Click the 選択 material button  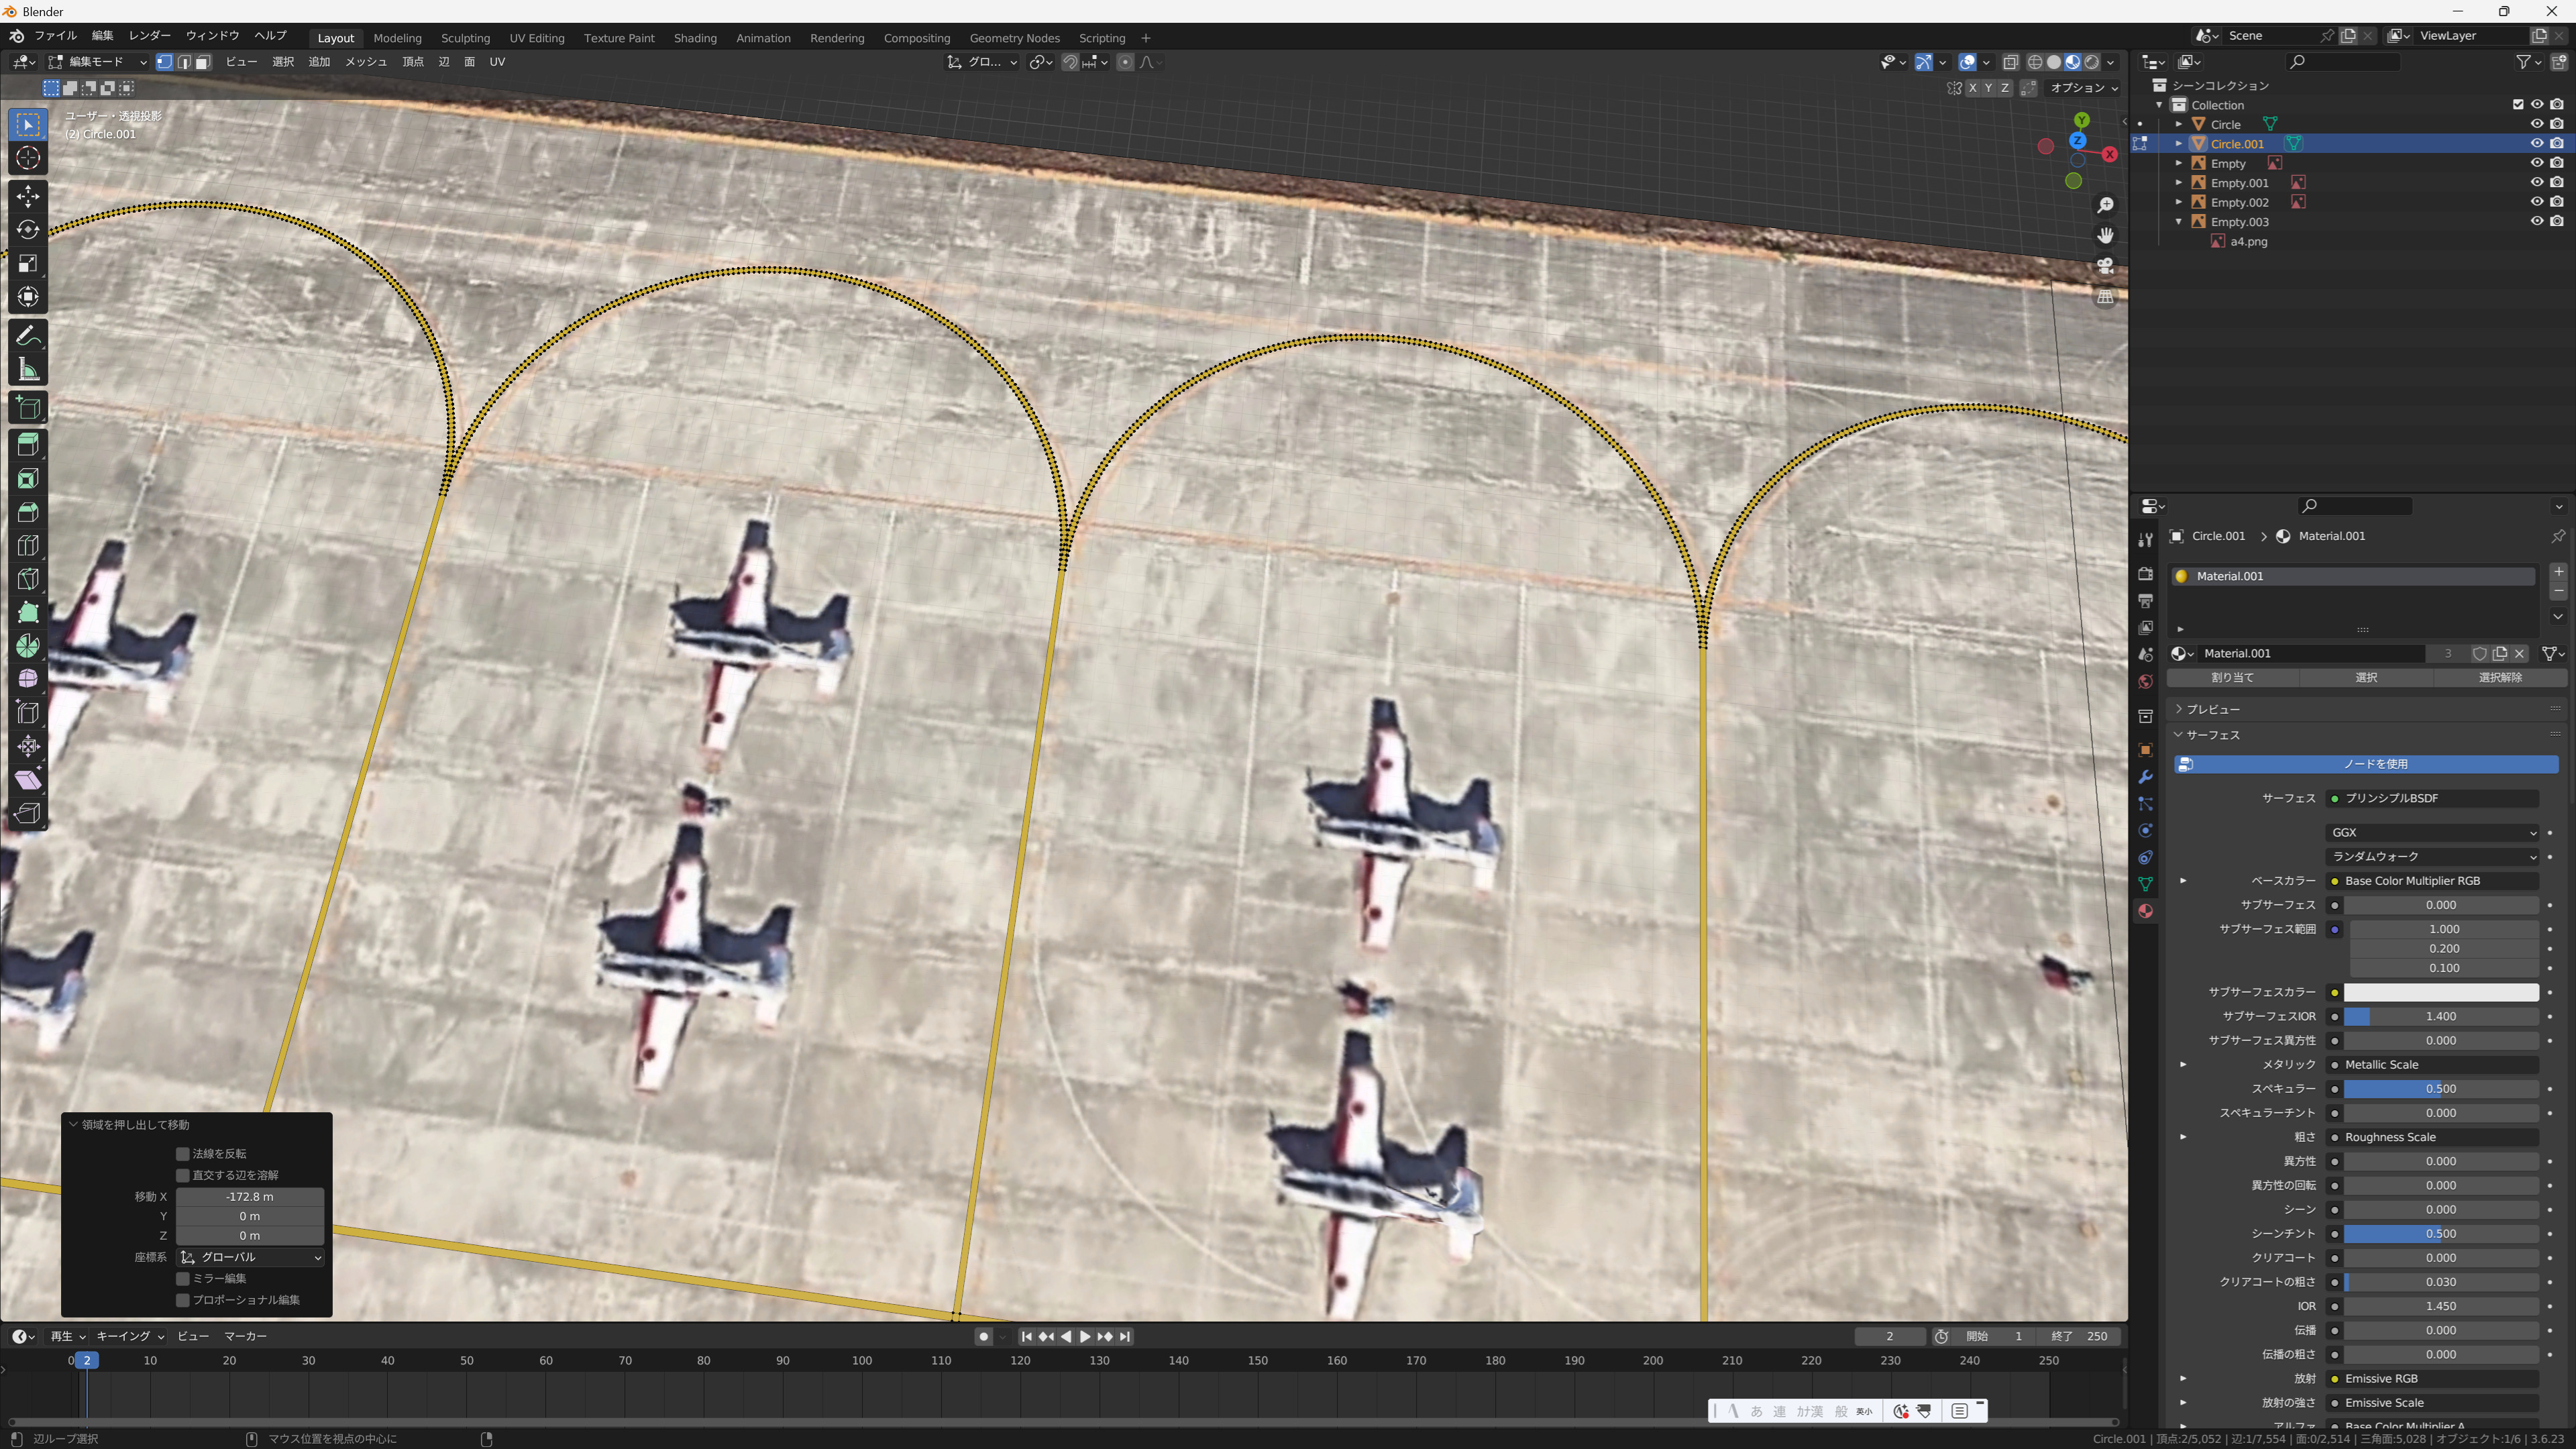click(x=2366, y=678)
